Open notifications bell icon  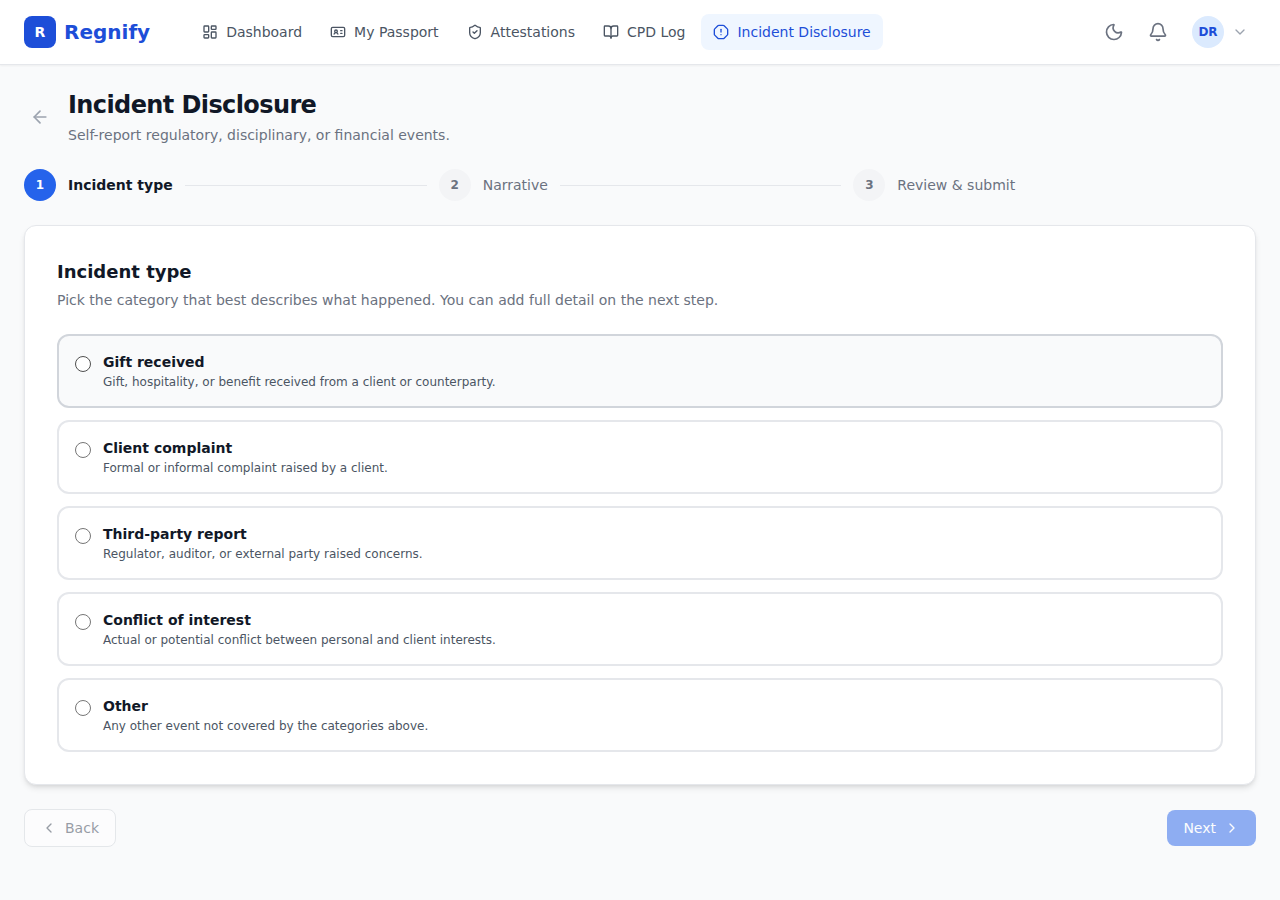[x=1158, y=32]
